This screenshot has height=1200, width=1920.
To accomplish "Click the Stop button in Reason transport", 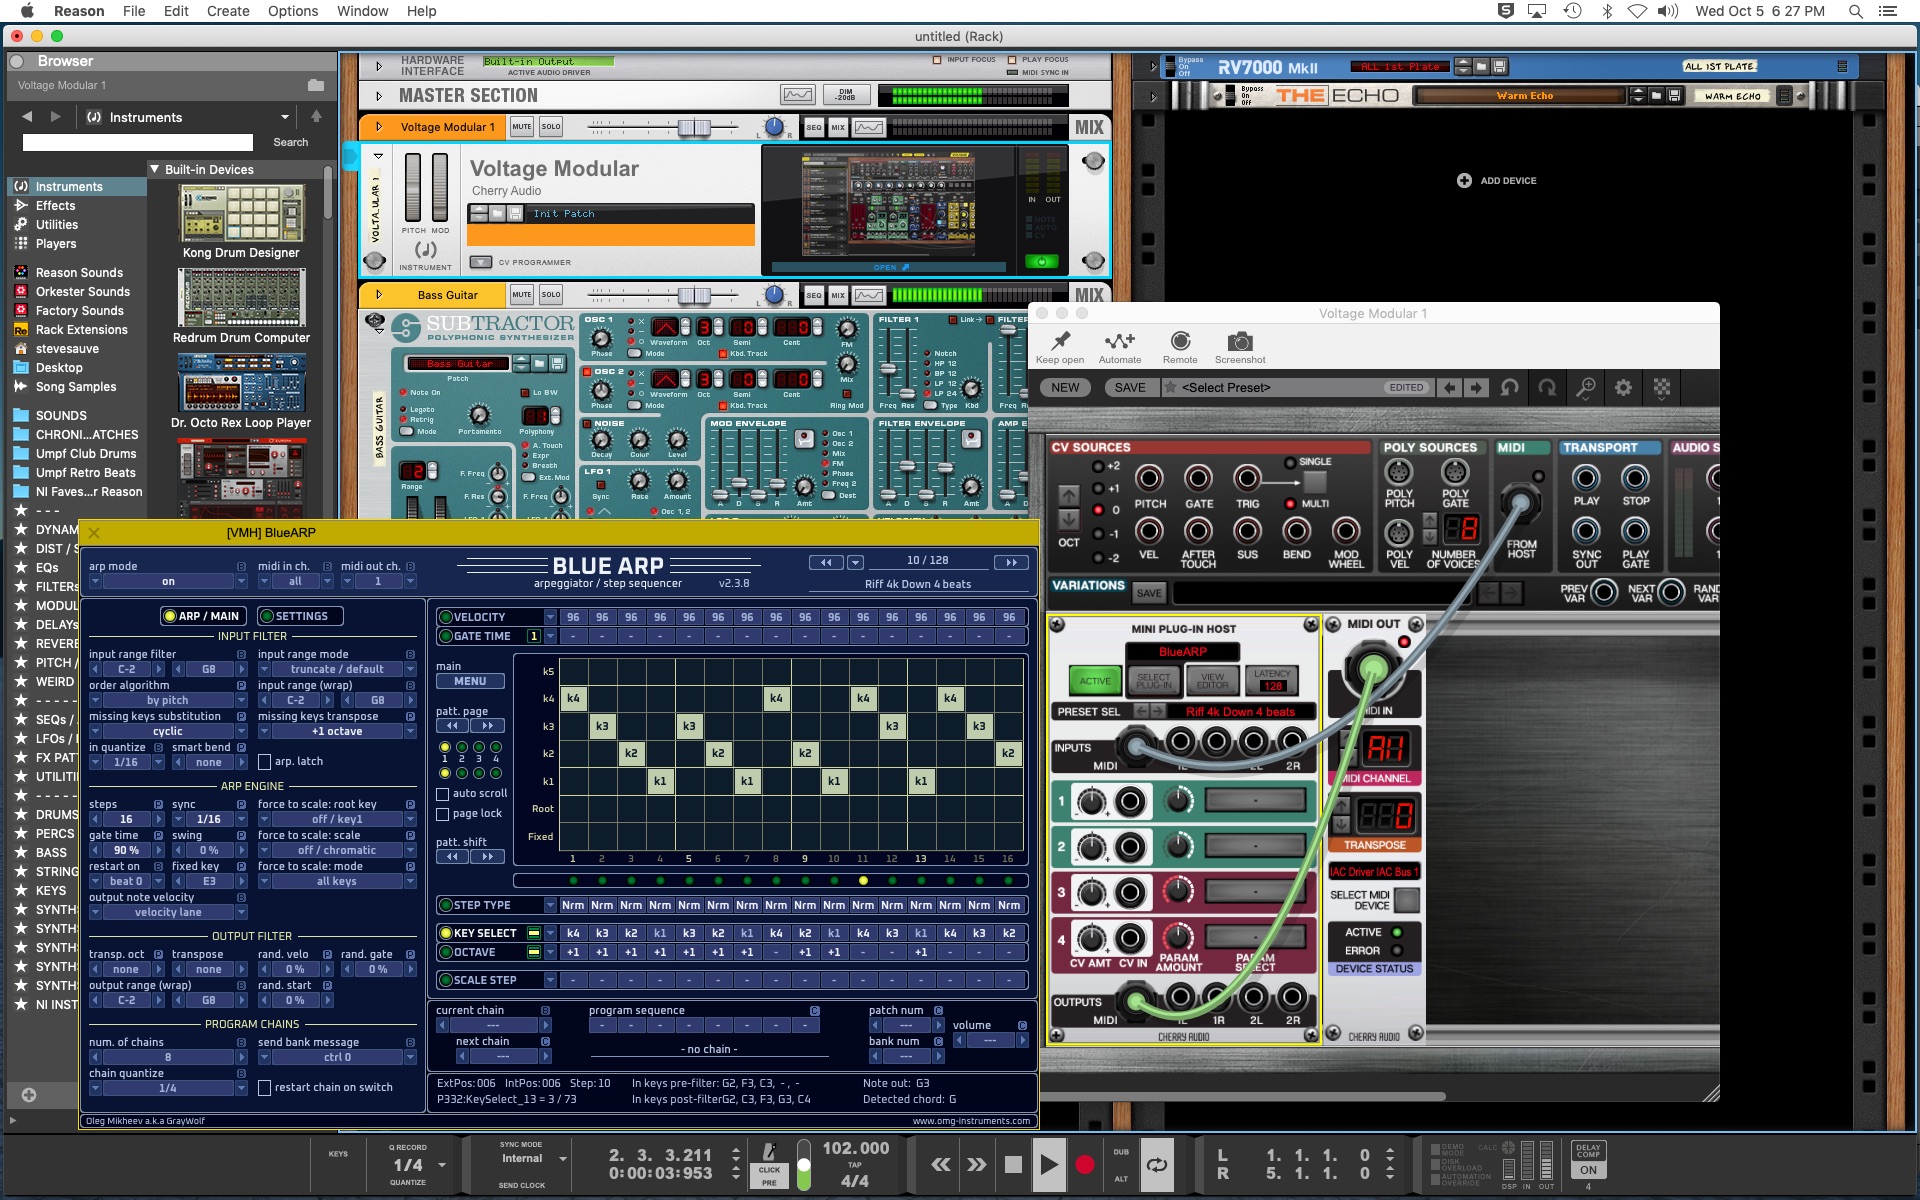I will click(1013, 1164).
